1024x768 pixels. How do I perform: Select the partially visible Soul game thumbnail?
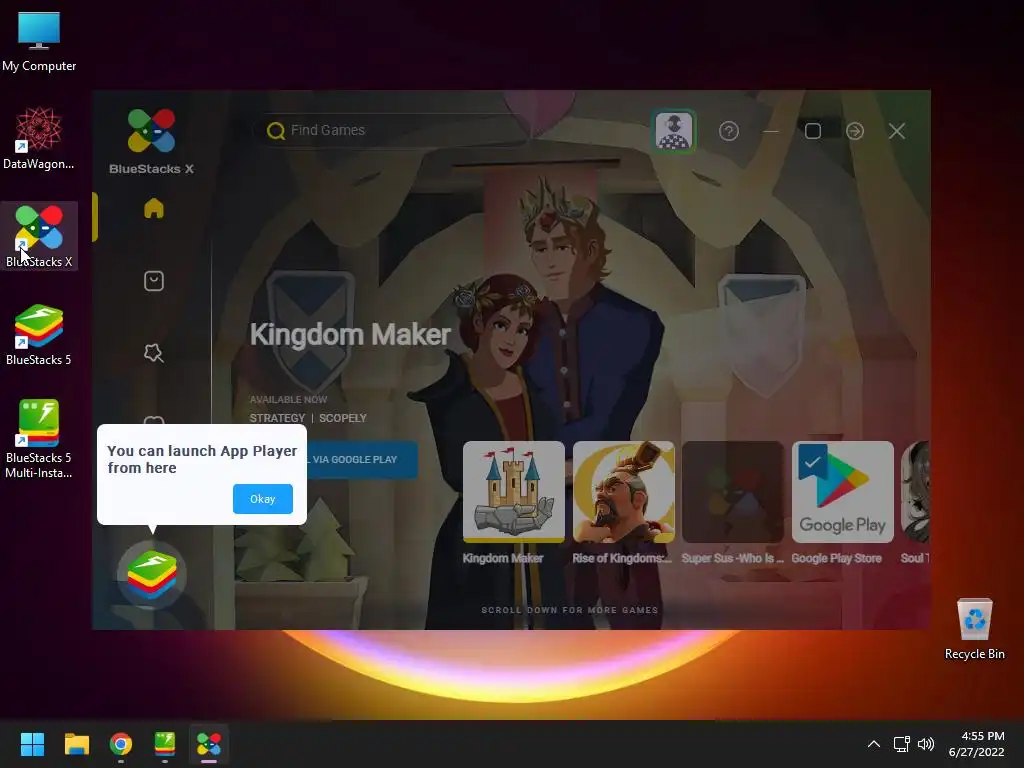[915, 492]
